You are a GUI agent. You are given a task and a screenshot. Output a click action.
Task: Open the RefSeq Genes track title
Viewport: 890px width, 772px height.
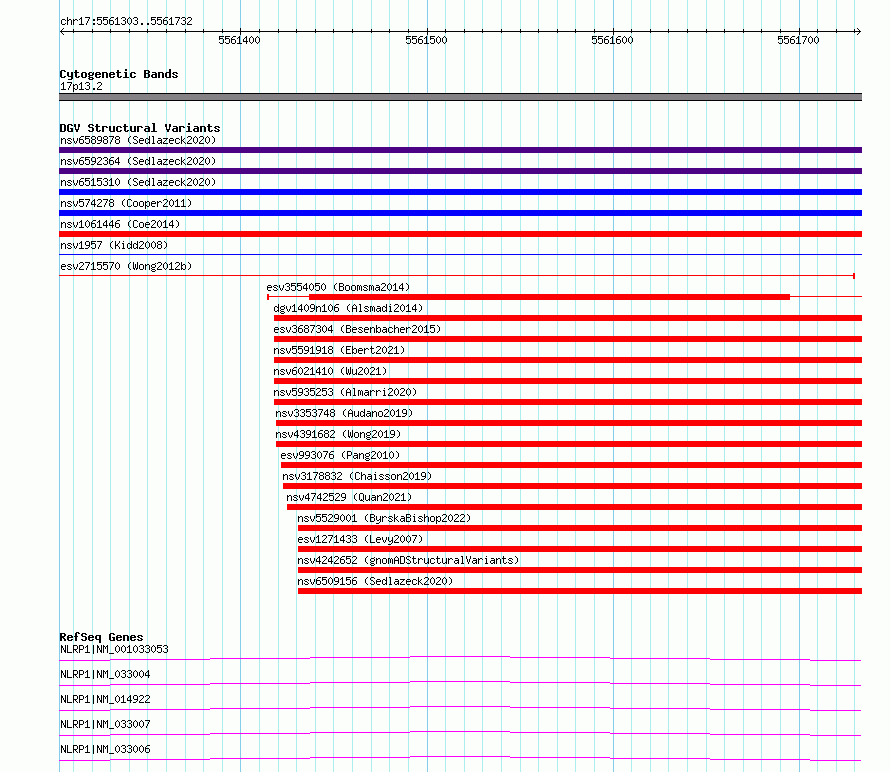click(x=101, y=637)
